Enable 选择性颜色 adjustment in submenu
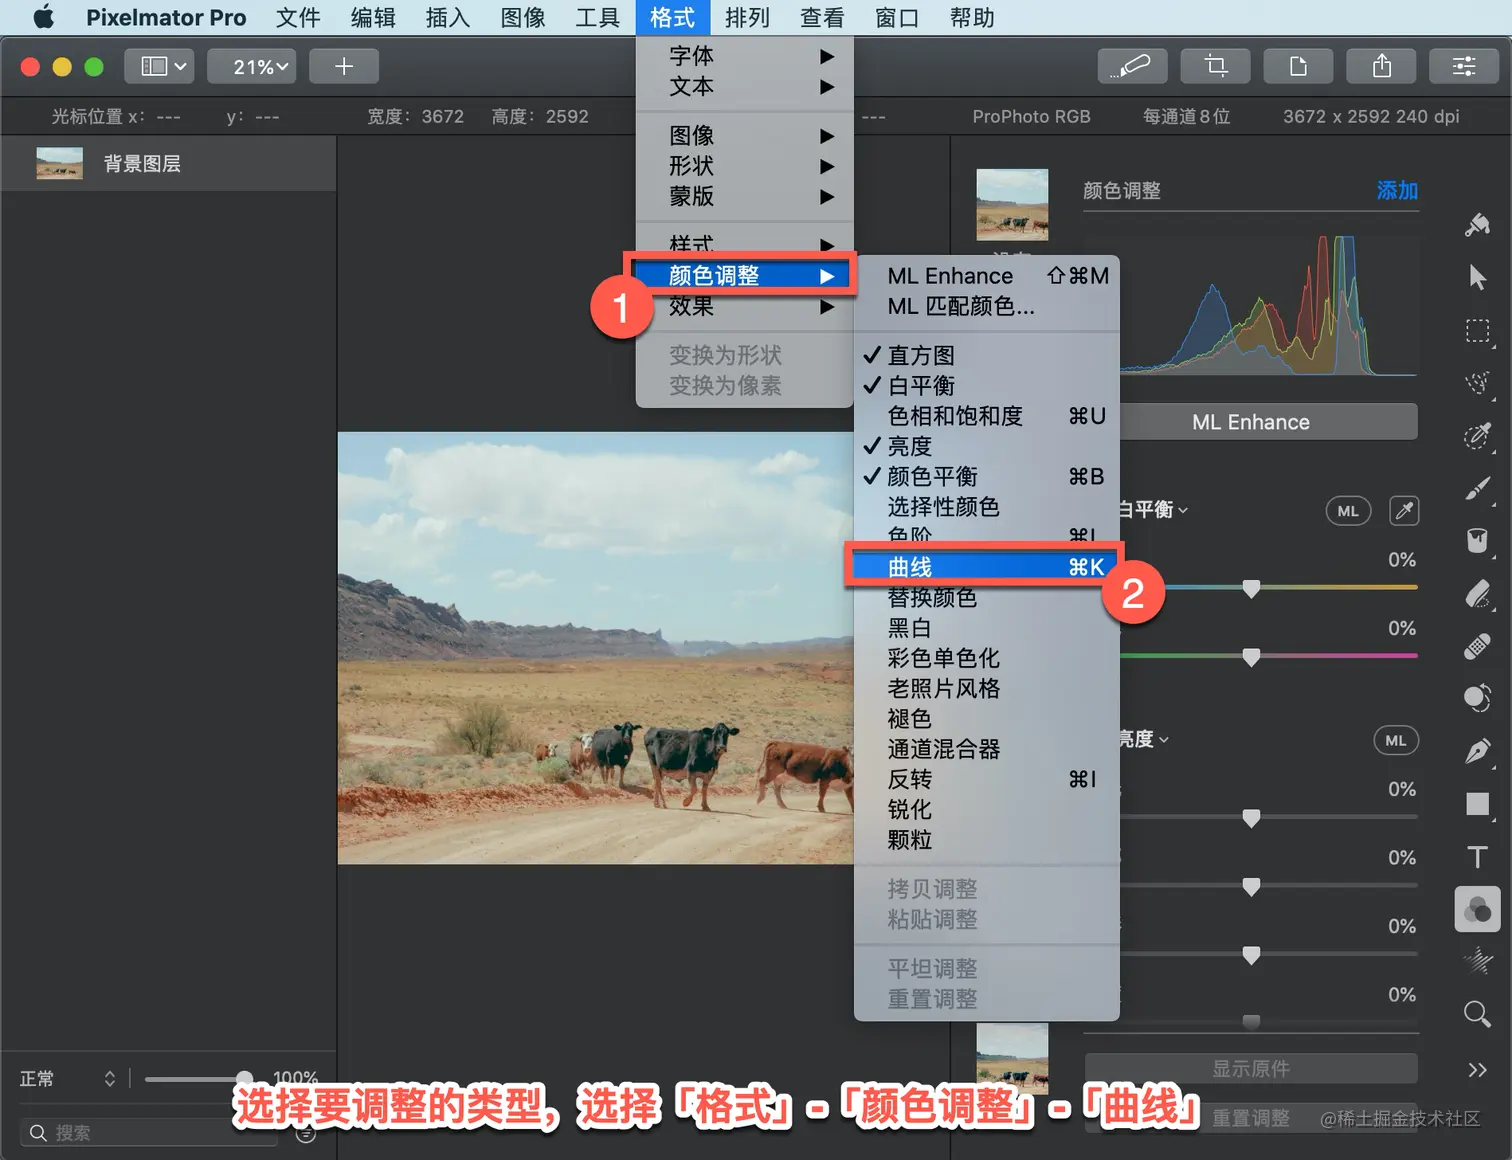The width and height of the screenshot is (1512, 1160). tap(986, 507)
